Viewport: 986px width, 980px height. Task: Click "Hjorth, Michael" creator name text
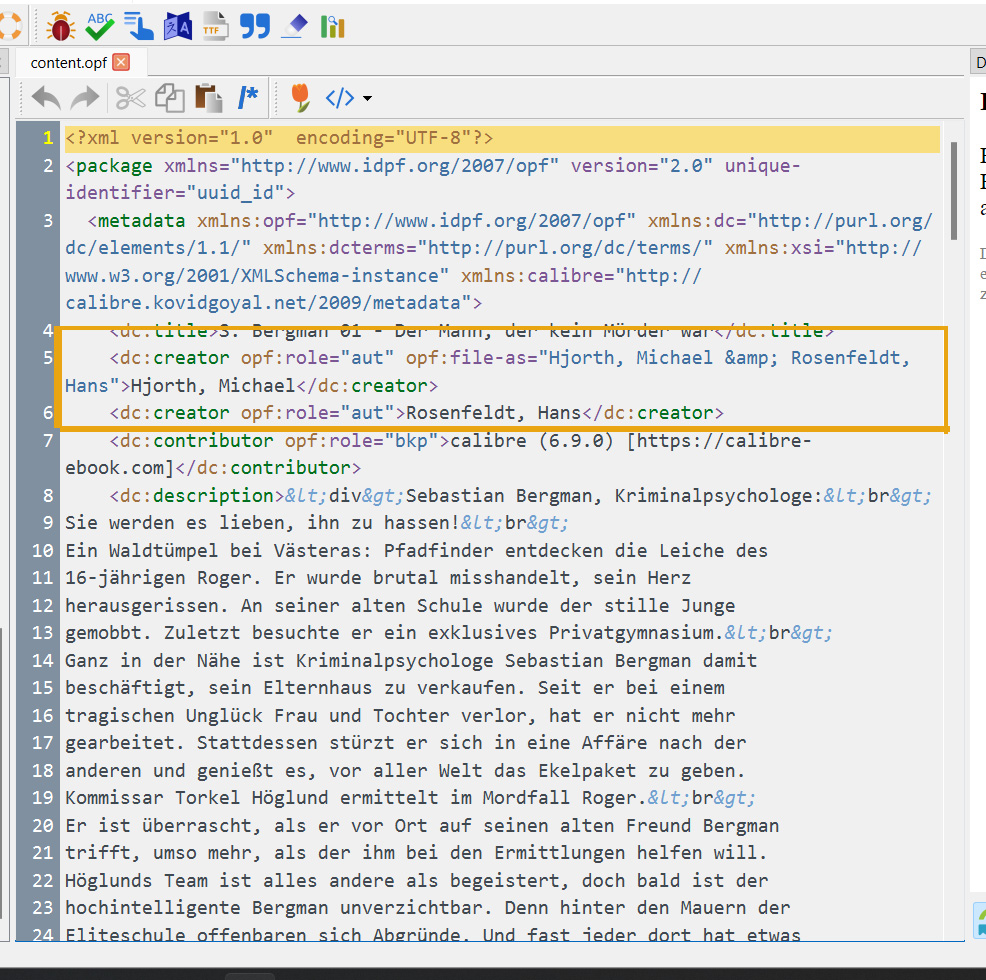213,386
